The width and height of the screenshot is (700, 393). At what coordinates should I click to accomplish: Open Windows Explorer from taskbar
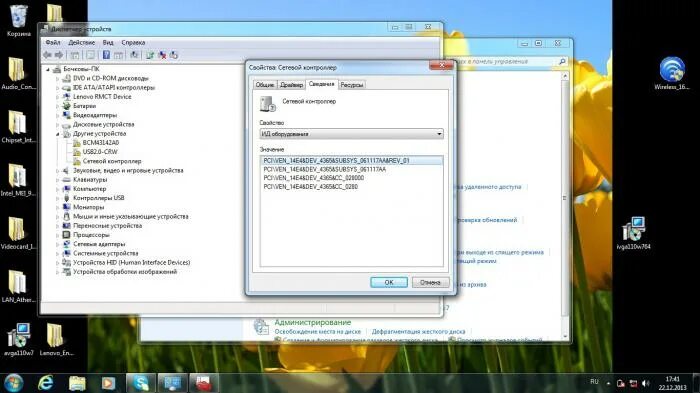click(77, 383)
